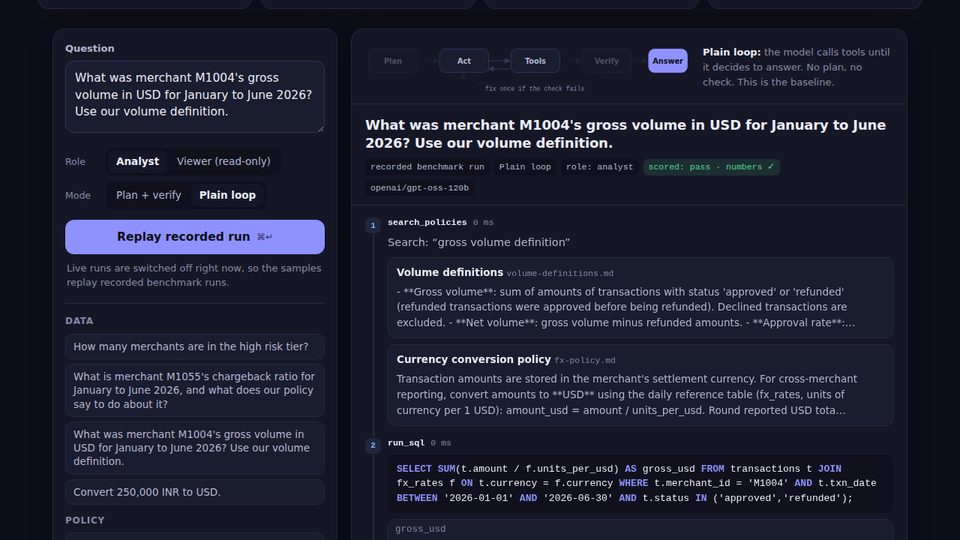The height and width of the screenshot is (540, 960).
Task: Click the Verify stage in pipeline diagram
Action: (x=606, y=61)
